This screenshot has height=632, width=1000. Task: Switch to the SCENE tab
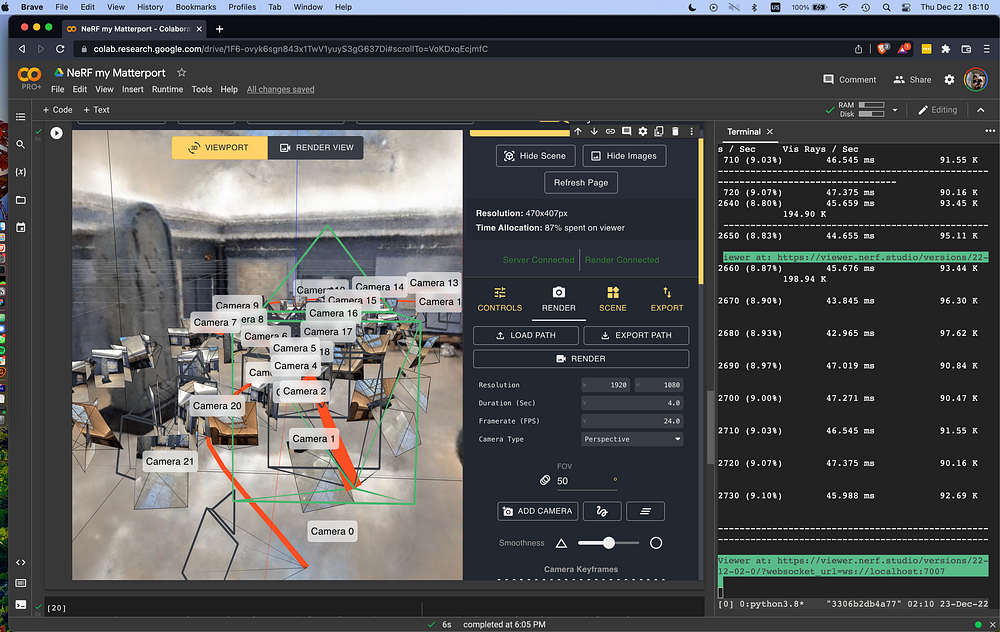pyautogui.click(x=612, y=299)
